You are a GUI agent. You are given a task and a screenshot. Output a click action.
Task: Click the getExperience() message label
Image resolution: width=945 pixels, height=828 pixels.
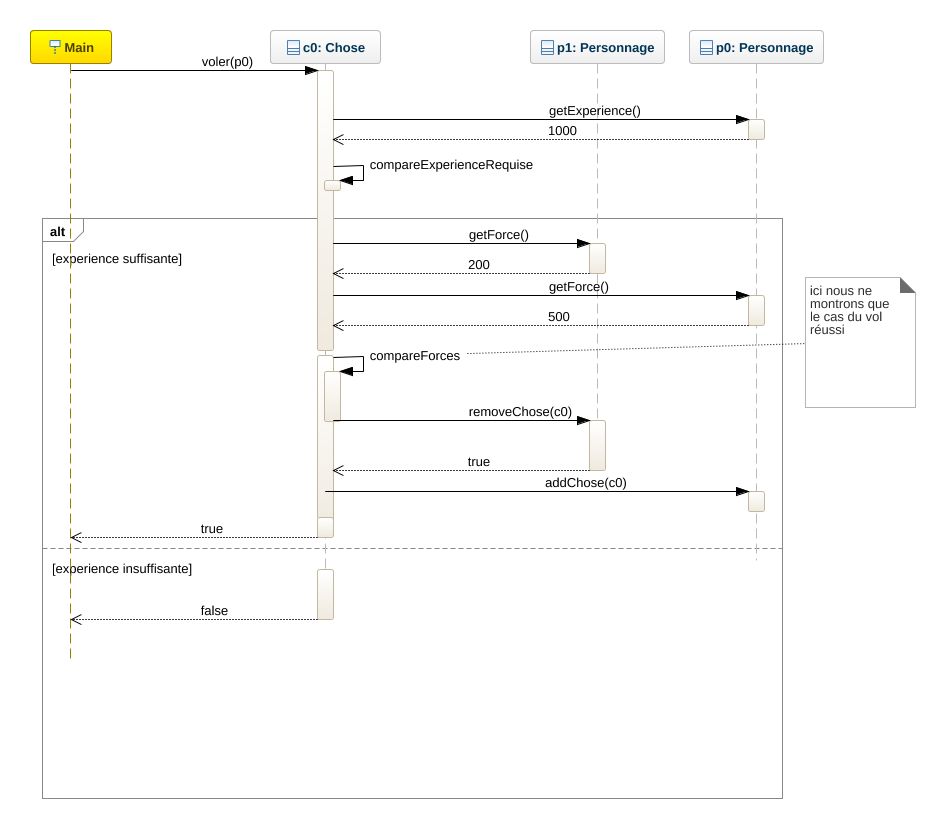click(594, 111)
